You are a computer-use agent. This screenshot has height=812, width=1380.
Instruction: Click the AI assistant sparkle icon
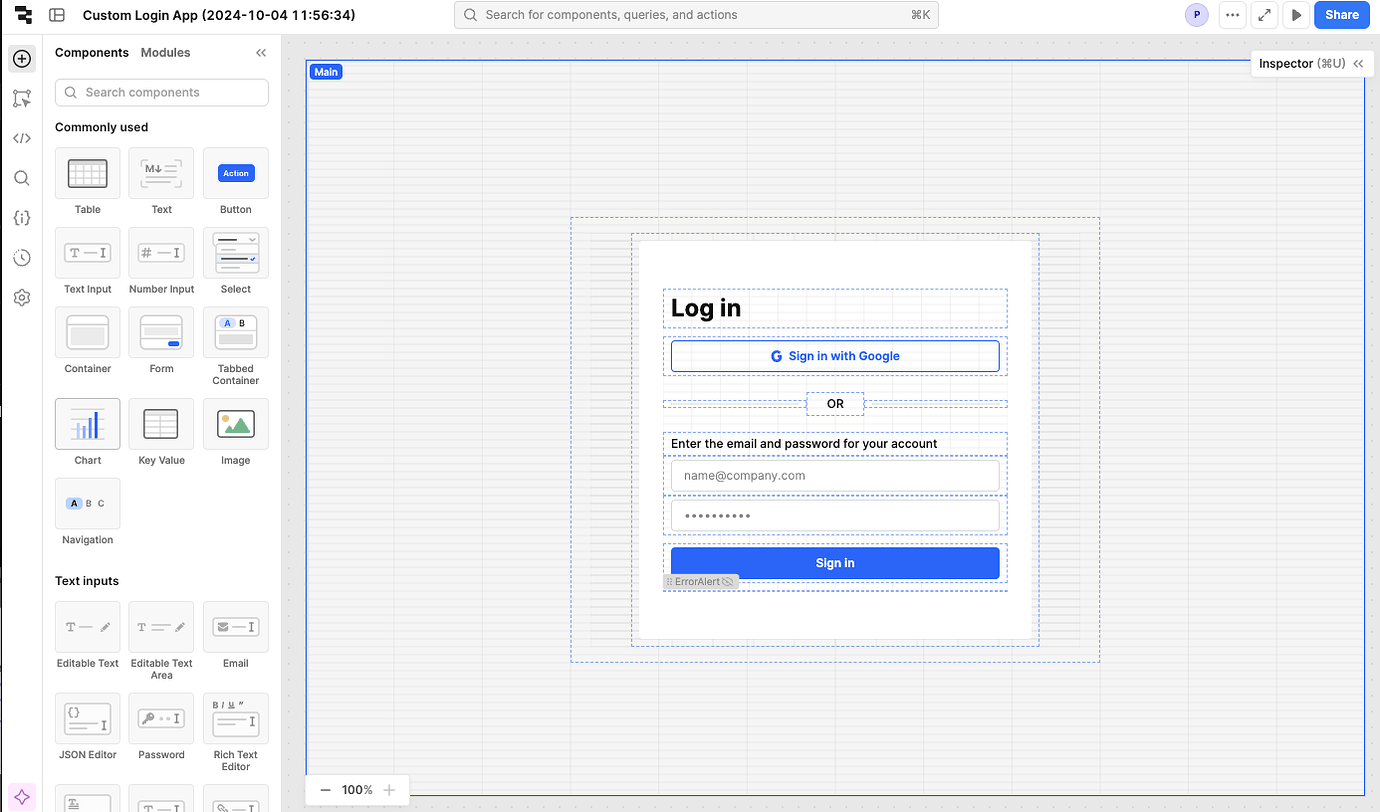pos(21,796)
